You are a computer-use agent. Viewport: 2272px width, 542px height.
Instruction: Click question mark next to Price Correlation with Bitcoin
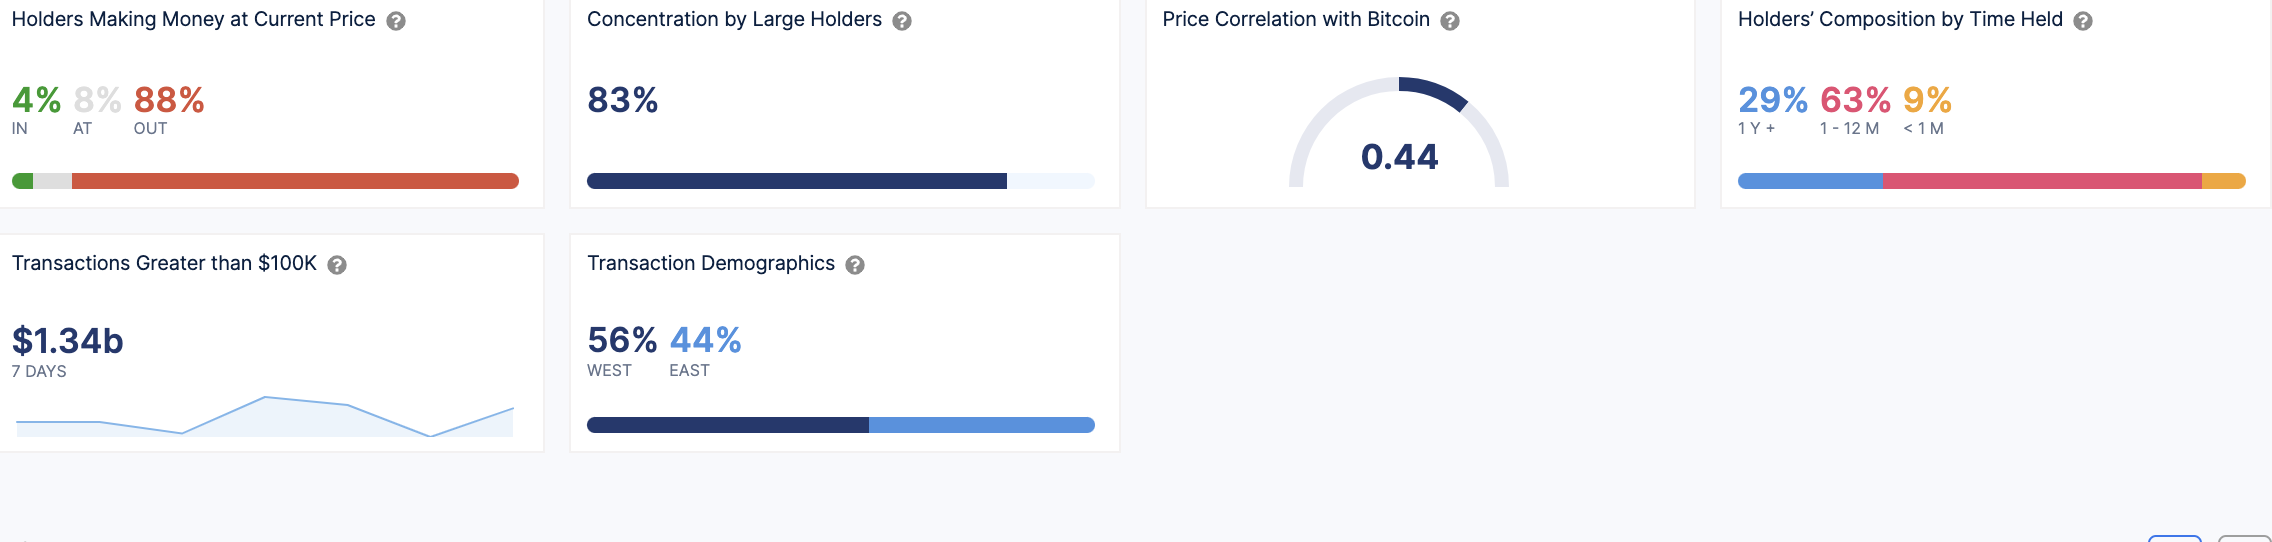1450,21
